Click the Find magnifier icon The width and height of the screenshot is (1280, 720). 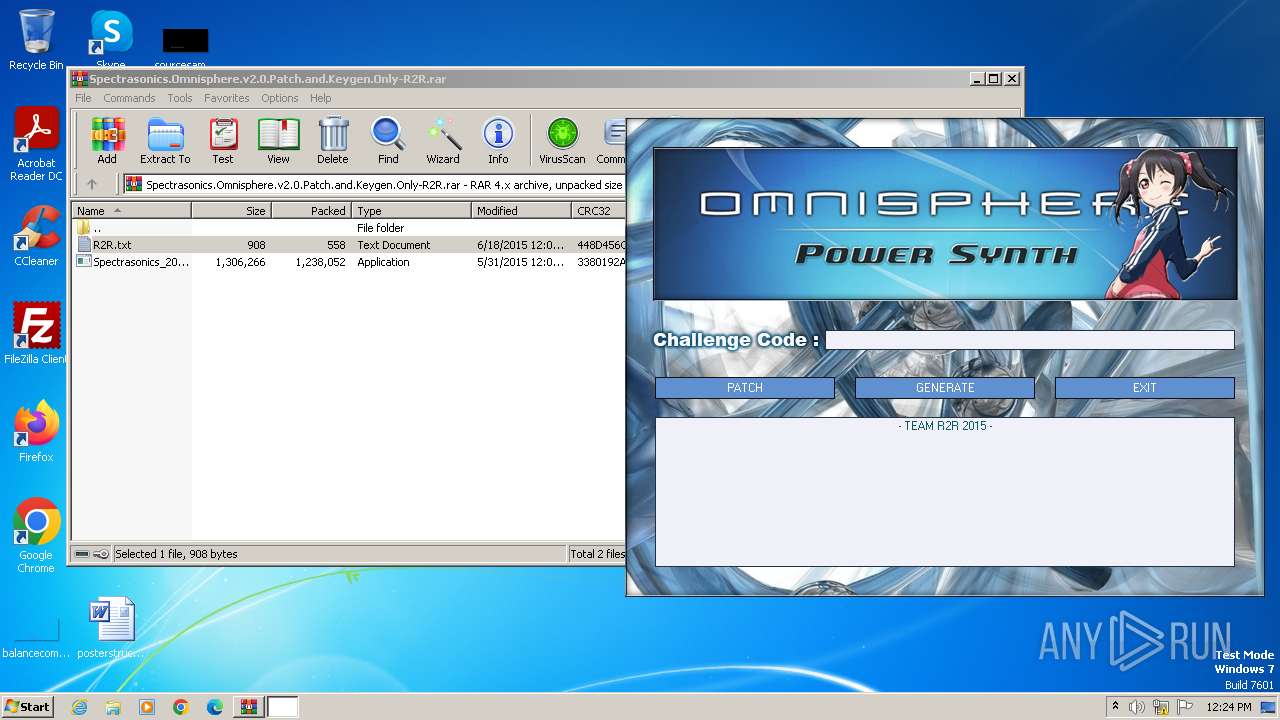coord(388,140)
